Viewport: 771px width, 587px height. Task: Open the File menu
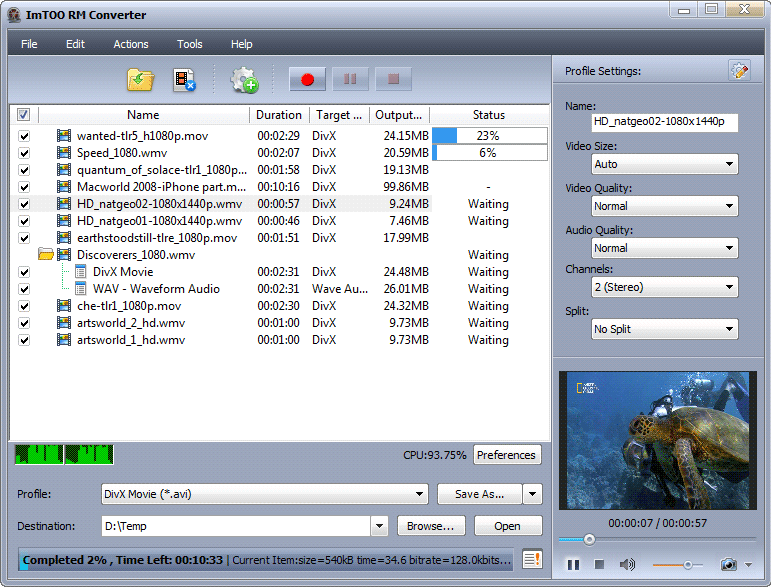click(29, 44)
